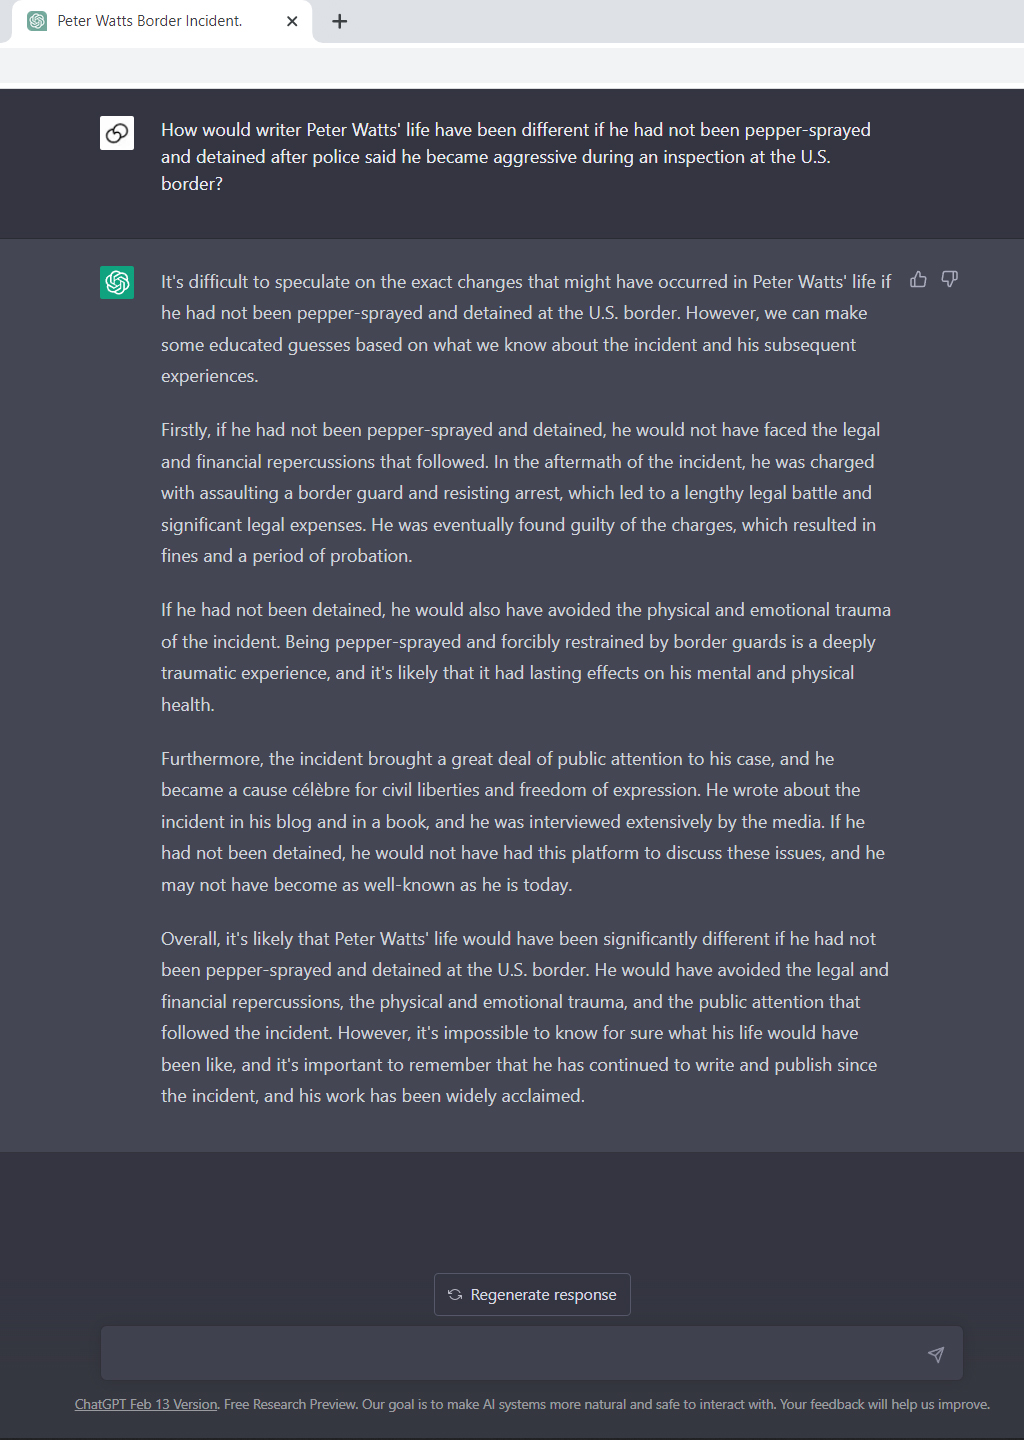Click the ChatGPT favicon in the browser tab
The height and width of the screenshot is (1440, 1024).
37,21
